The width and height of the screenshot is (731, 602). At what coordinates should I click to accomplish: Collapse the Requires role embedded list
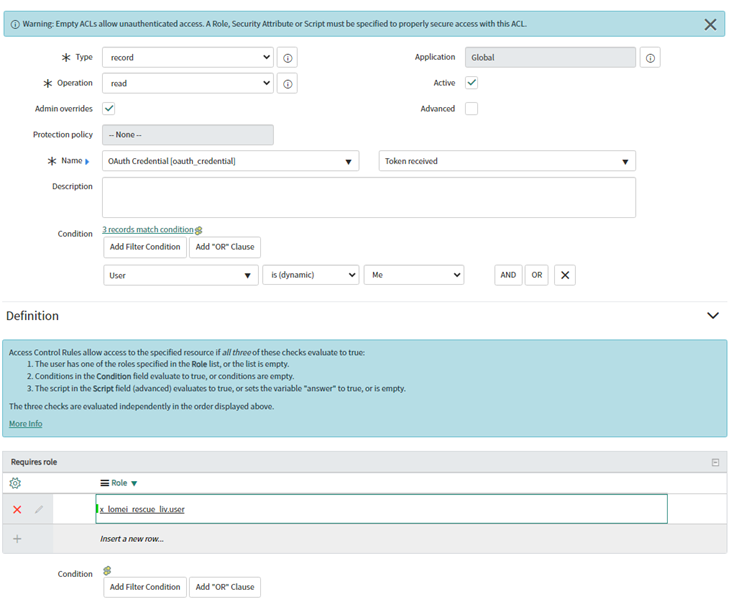click(715, 462)
